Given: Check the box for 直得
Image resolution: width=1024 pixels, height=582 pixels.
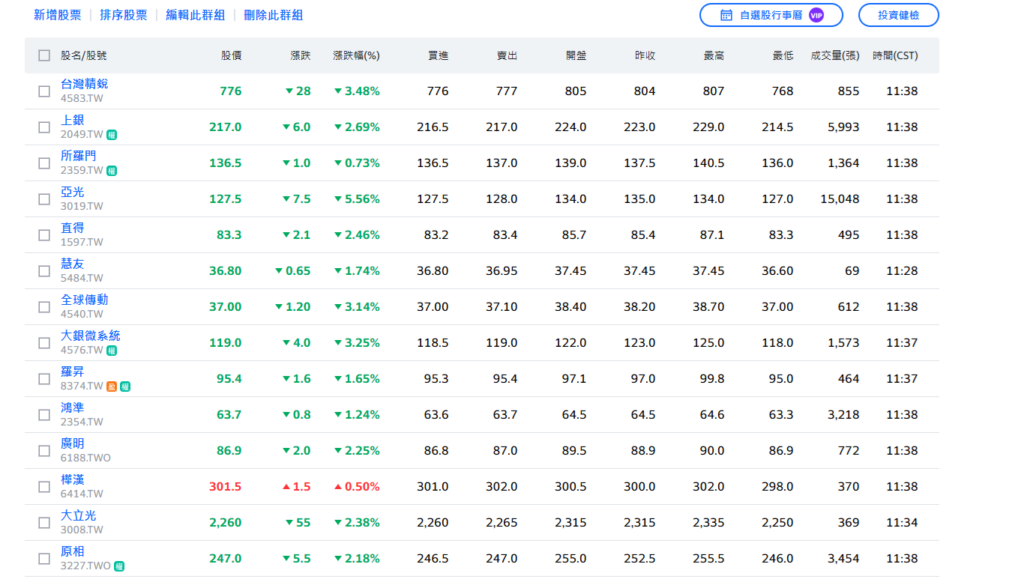Looking at the screenshot, I should click(44, 235).
